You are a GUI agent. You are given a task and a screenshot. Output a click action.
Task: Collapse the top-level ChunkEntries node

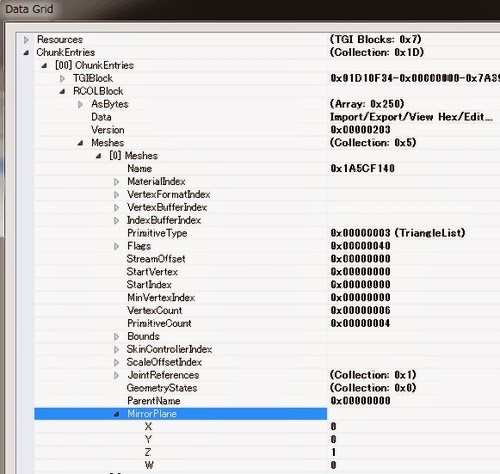pyautogui.click(x=26, y=53)
